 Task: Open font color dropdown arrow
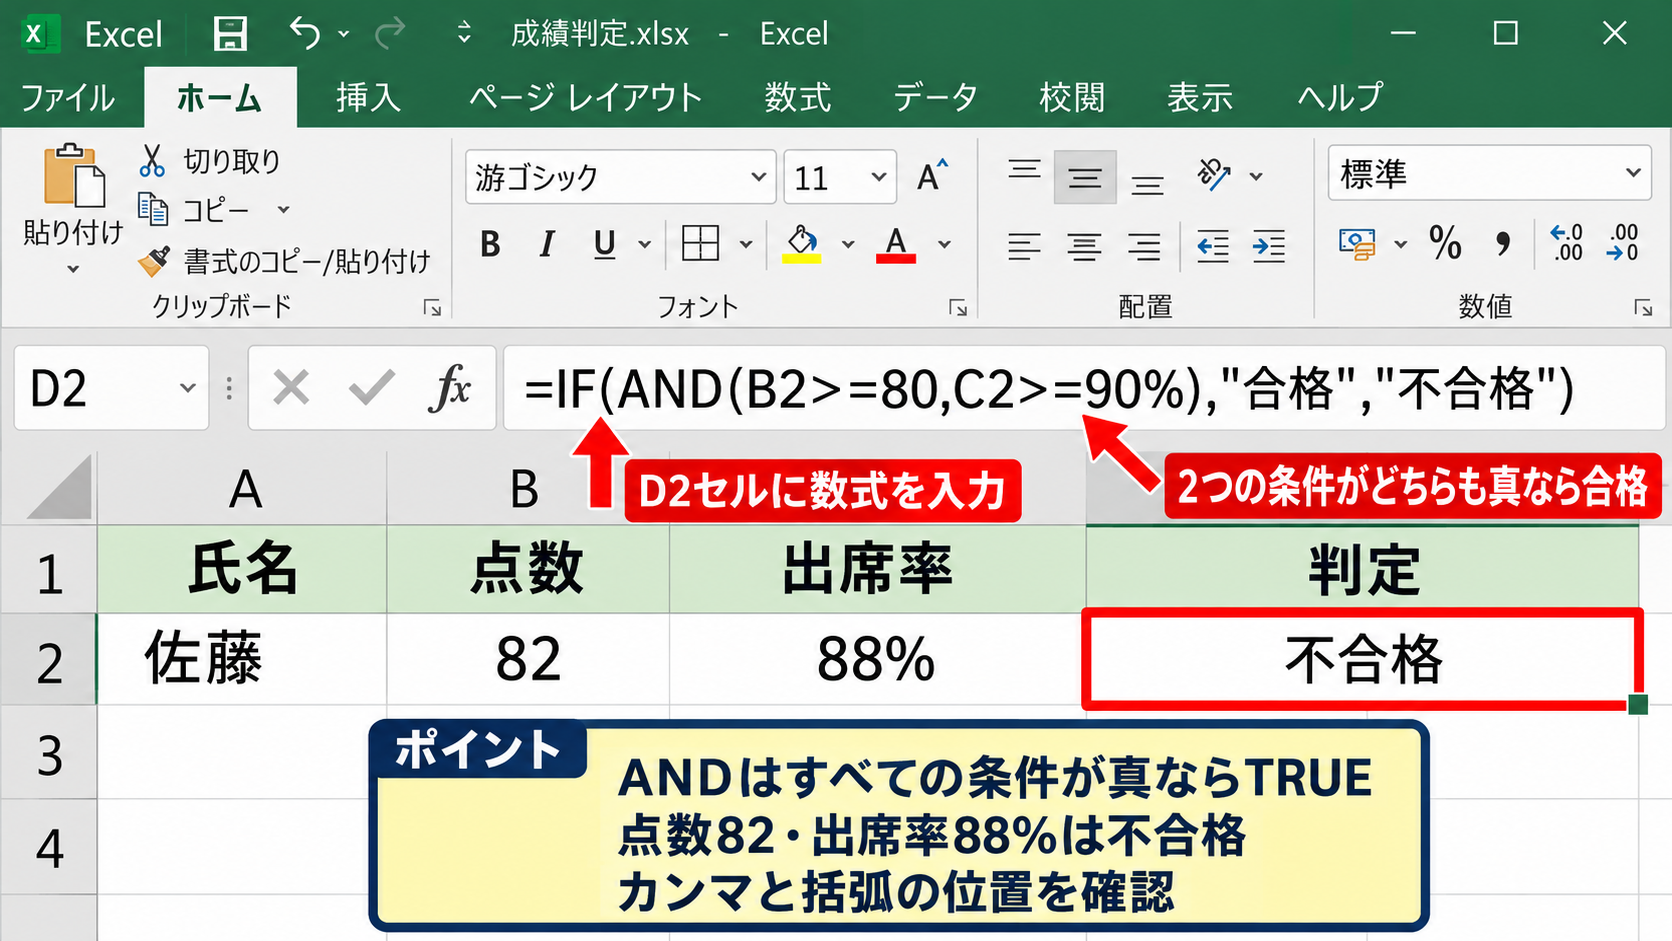[944, 244]
